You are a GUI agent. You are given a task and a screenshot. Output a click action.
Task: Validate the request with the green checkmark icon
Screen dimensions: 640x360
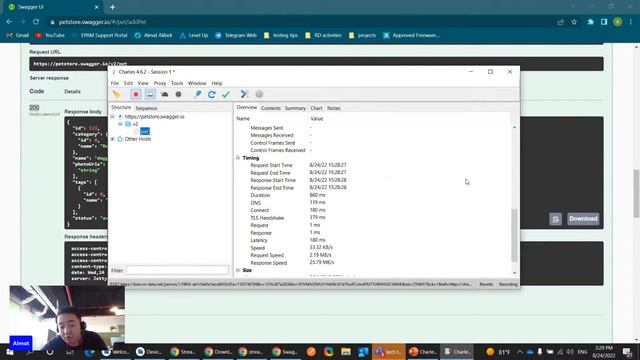click(226, 95)
